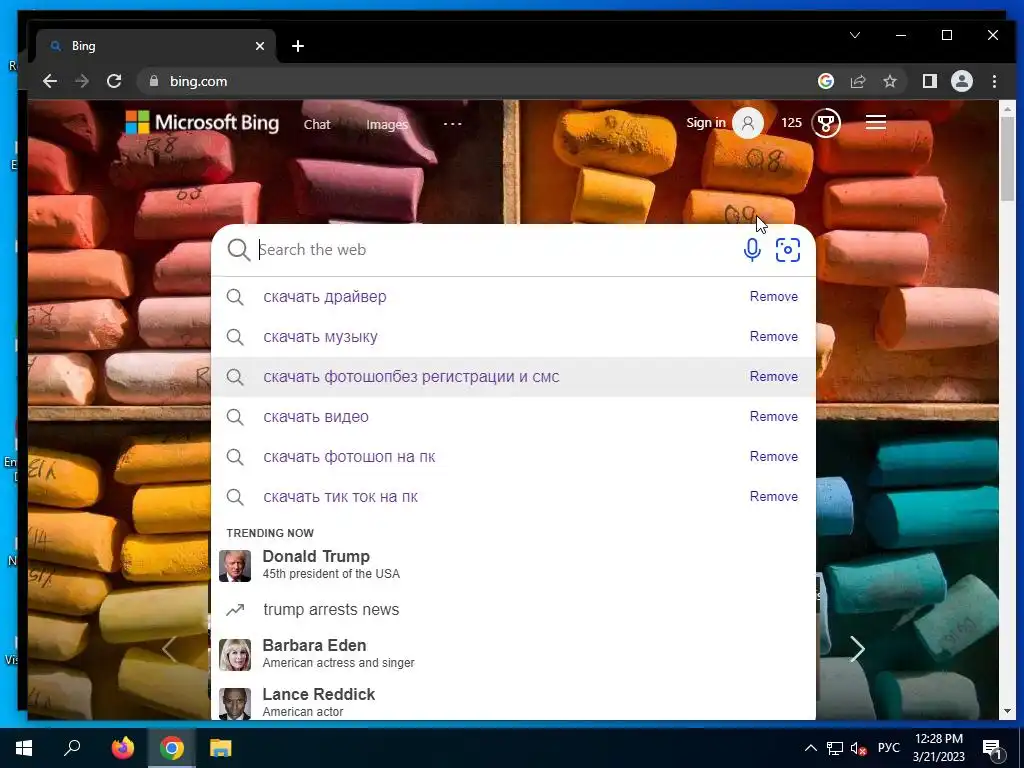
Task: Open Microsoft Rewards trophy icon
Action: click(x=825, y=123)
